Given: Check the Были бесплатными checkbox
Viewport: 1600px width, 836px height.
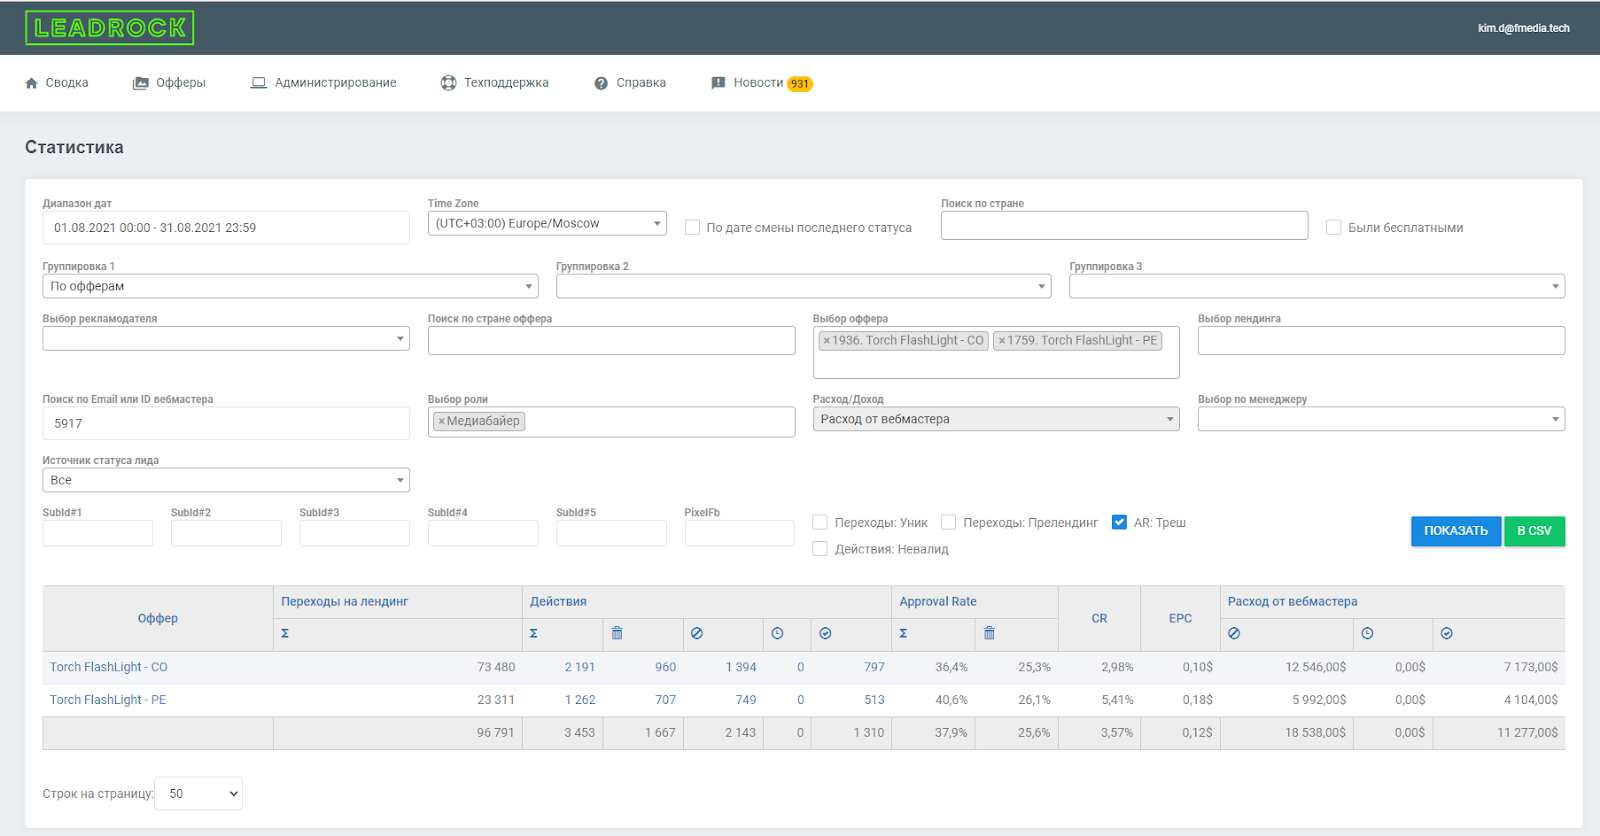Looking at the screenshot, I should tap(1333, 228).
